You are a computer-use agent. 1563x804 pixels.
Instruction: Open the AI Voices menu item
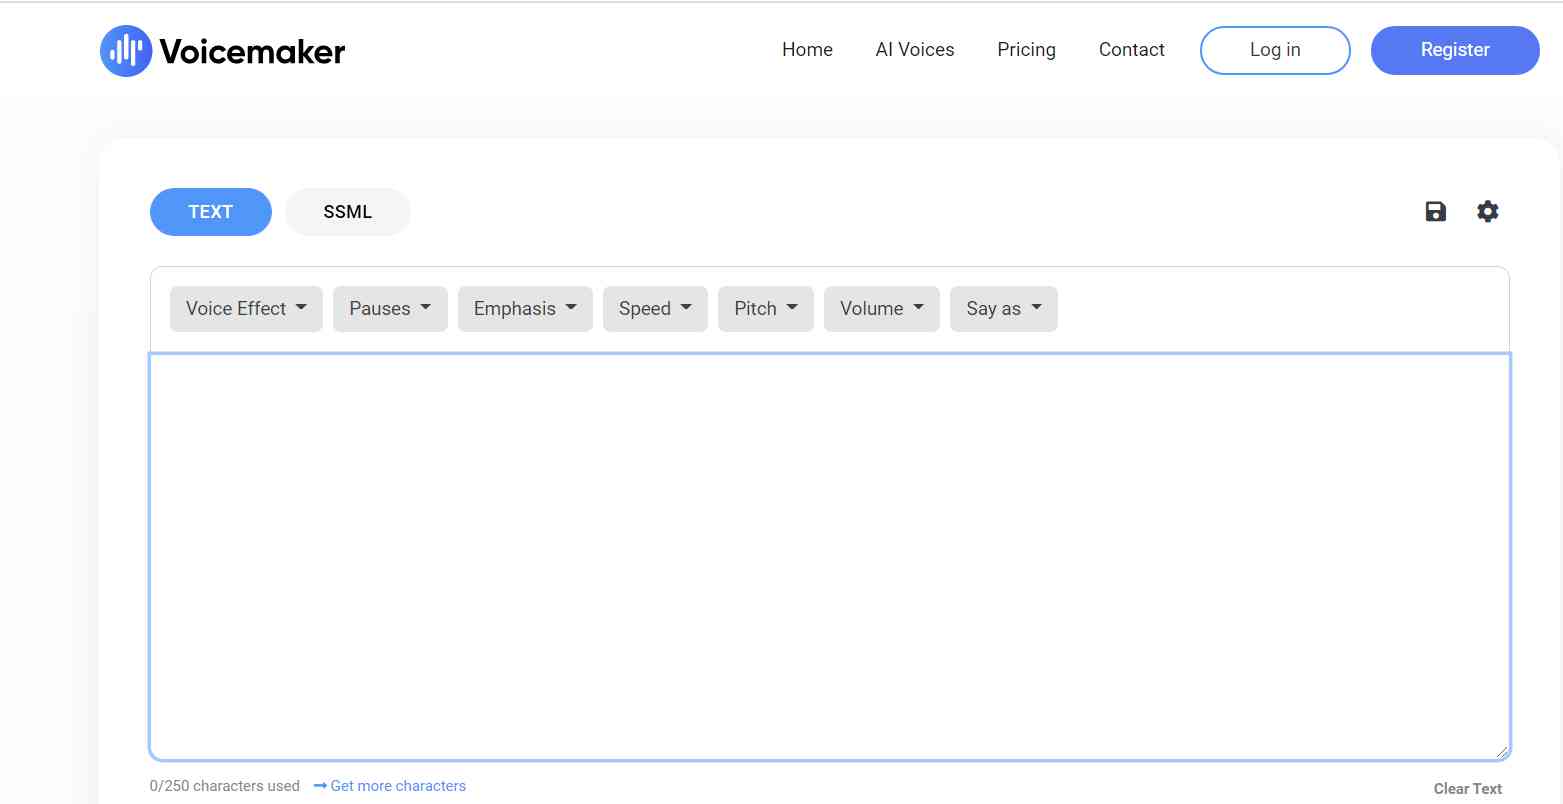(x=915, y=50)
